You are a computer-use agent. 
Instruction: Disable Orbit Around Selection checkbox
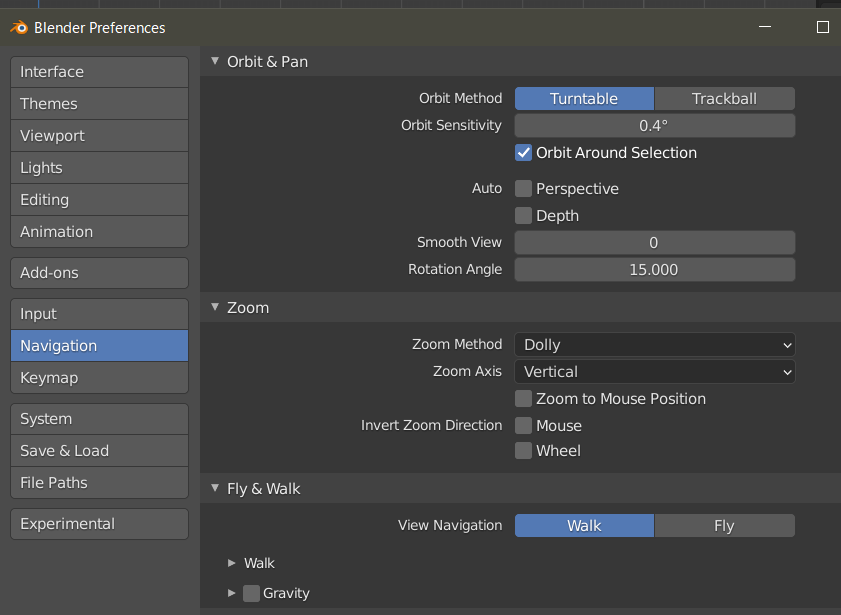(523, 153)
